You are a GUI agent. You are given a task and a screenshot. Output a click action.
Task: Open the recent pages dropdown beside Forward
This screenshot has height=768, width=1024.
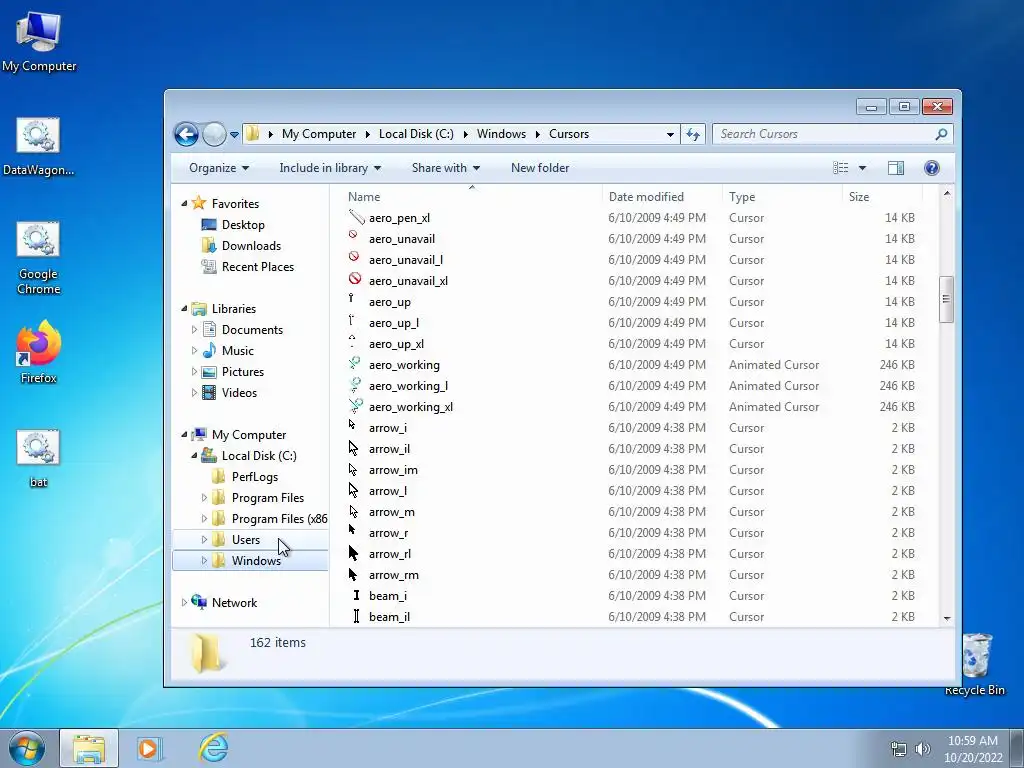coord(234,135)
